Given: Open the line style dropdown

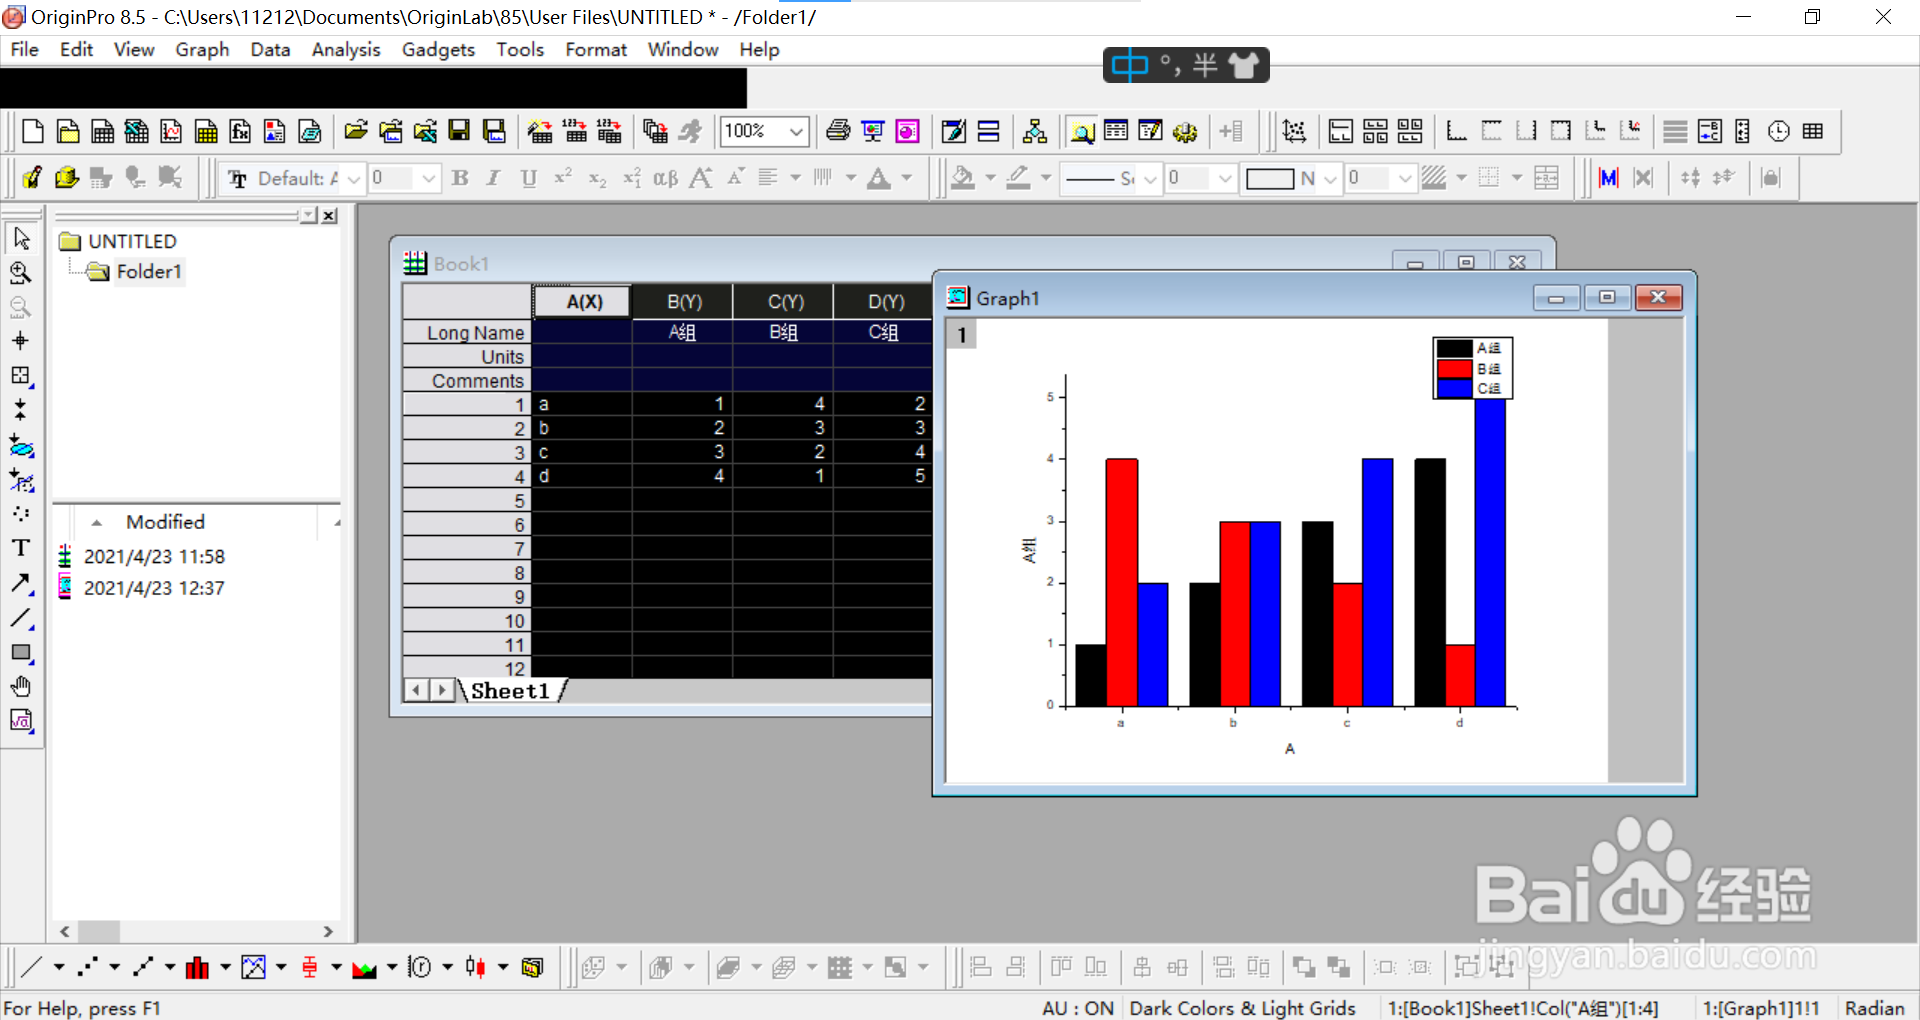Looking at the screenshot, I should [1150, 178].
